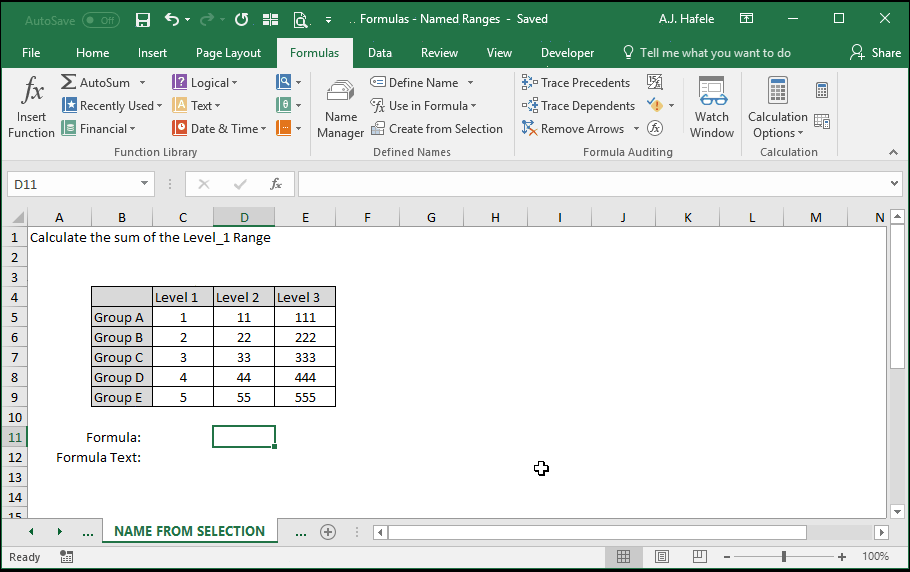Screen dimensions: 910x572
Task: Select the NAME FROM SELECTION sheet tab
Action: (x=189, y=531)
